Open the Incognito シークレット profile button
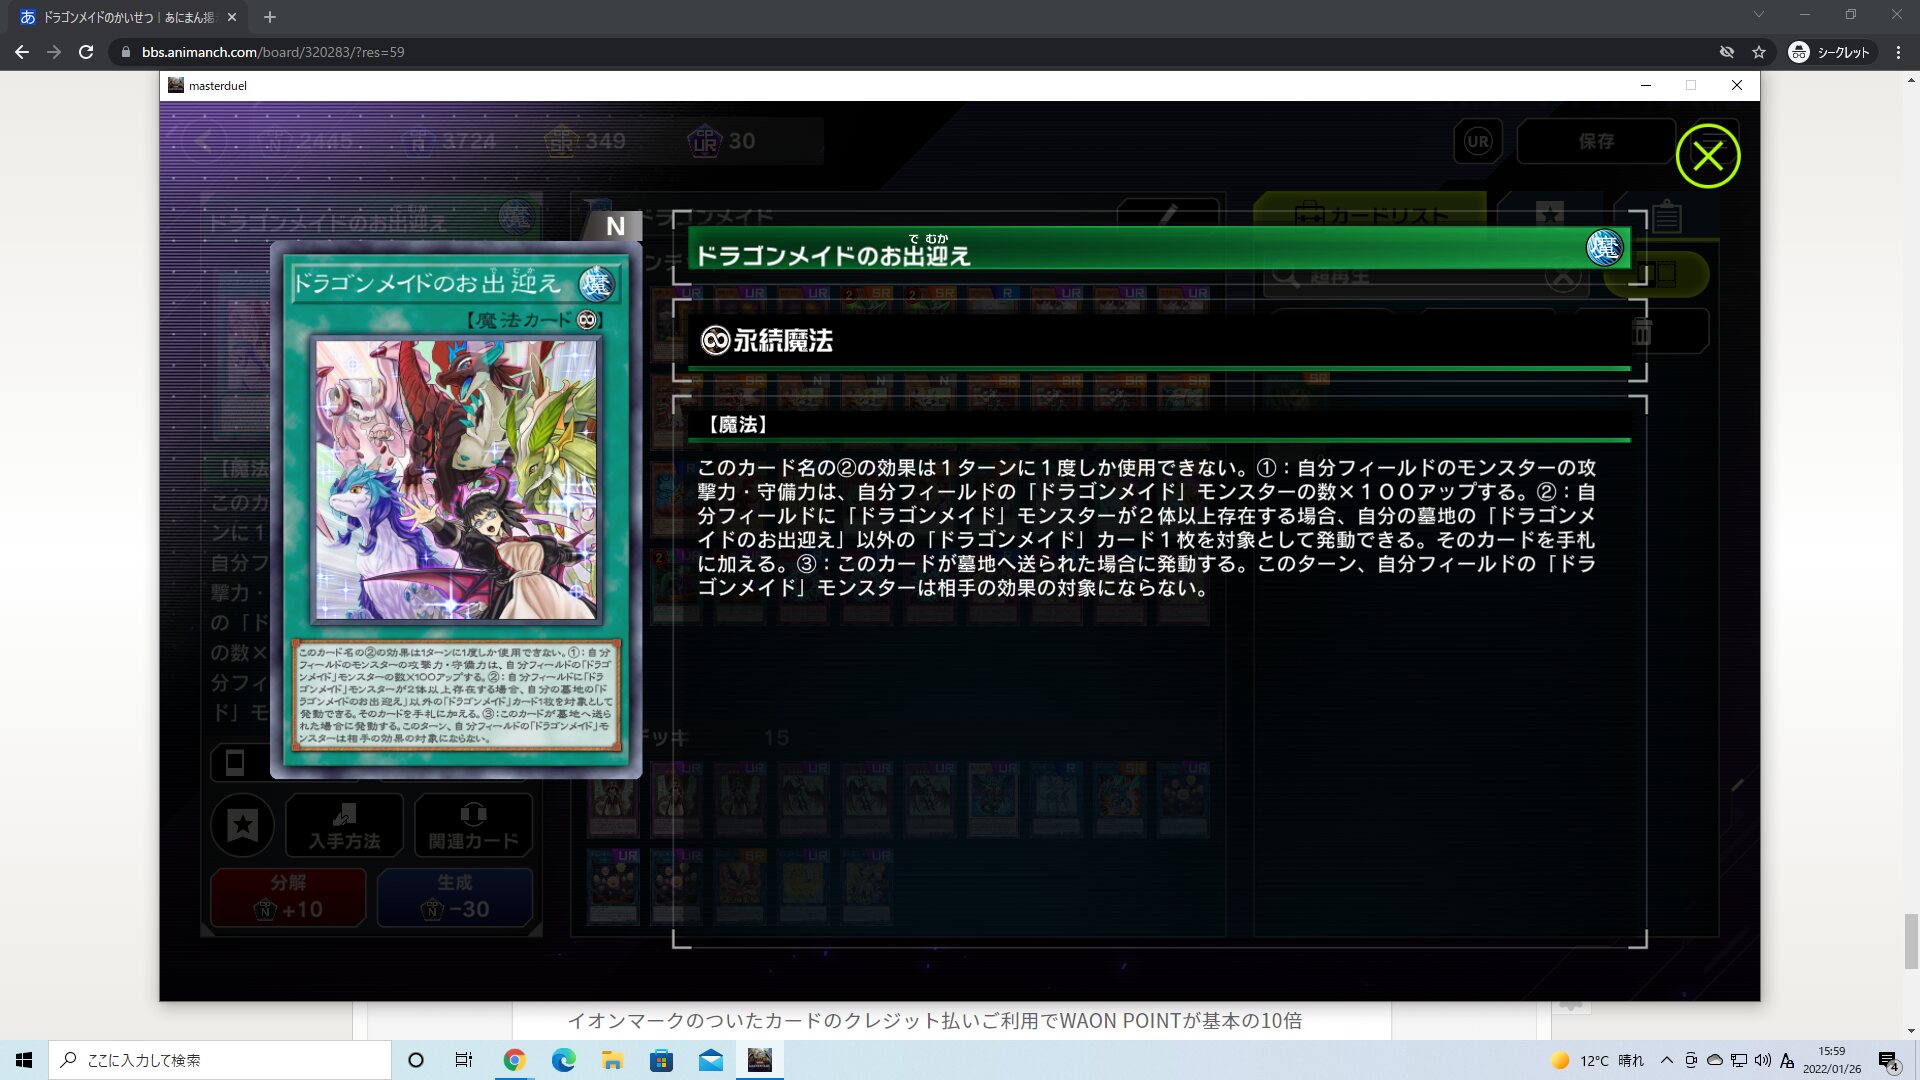The width and height of the screenshot is (1920, 1080). tap(1830, 52)
